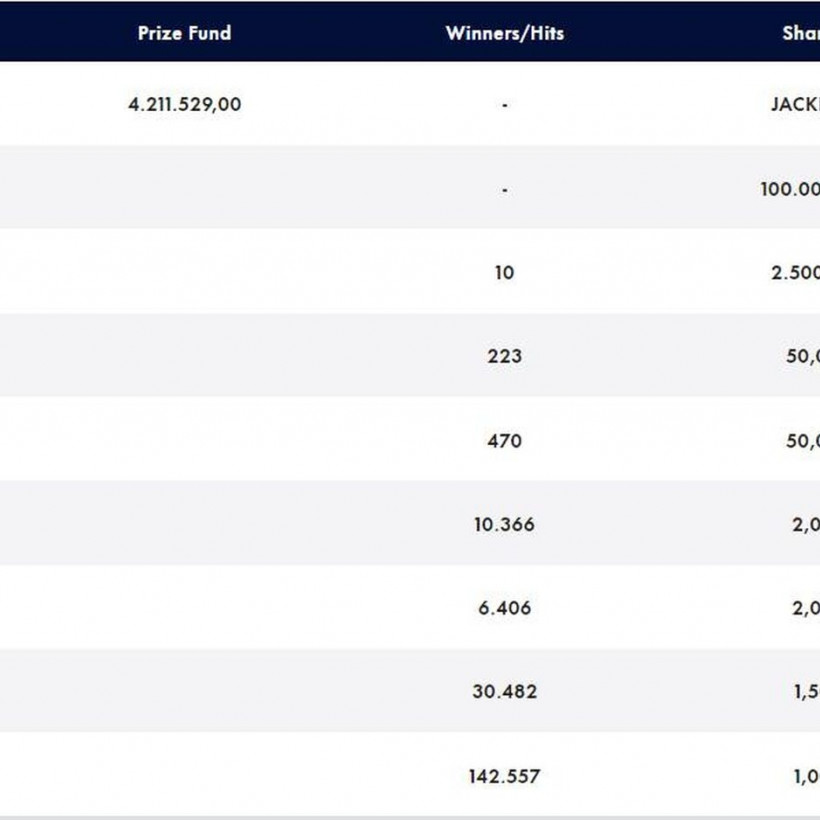Image resolution: width=820 pixels, height=820 pixels.
Task: Select the 2.500 share value
Action: click(795, 272)
